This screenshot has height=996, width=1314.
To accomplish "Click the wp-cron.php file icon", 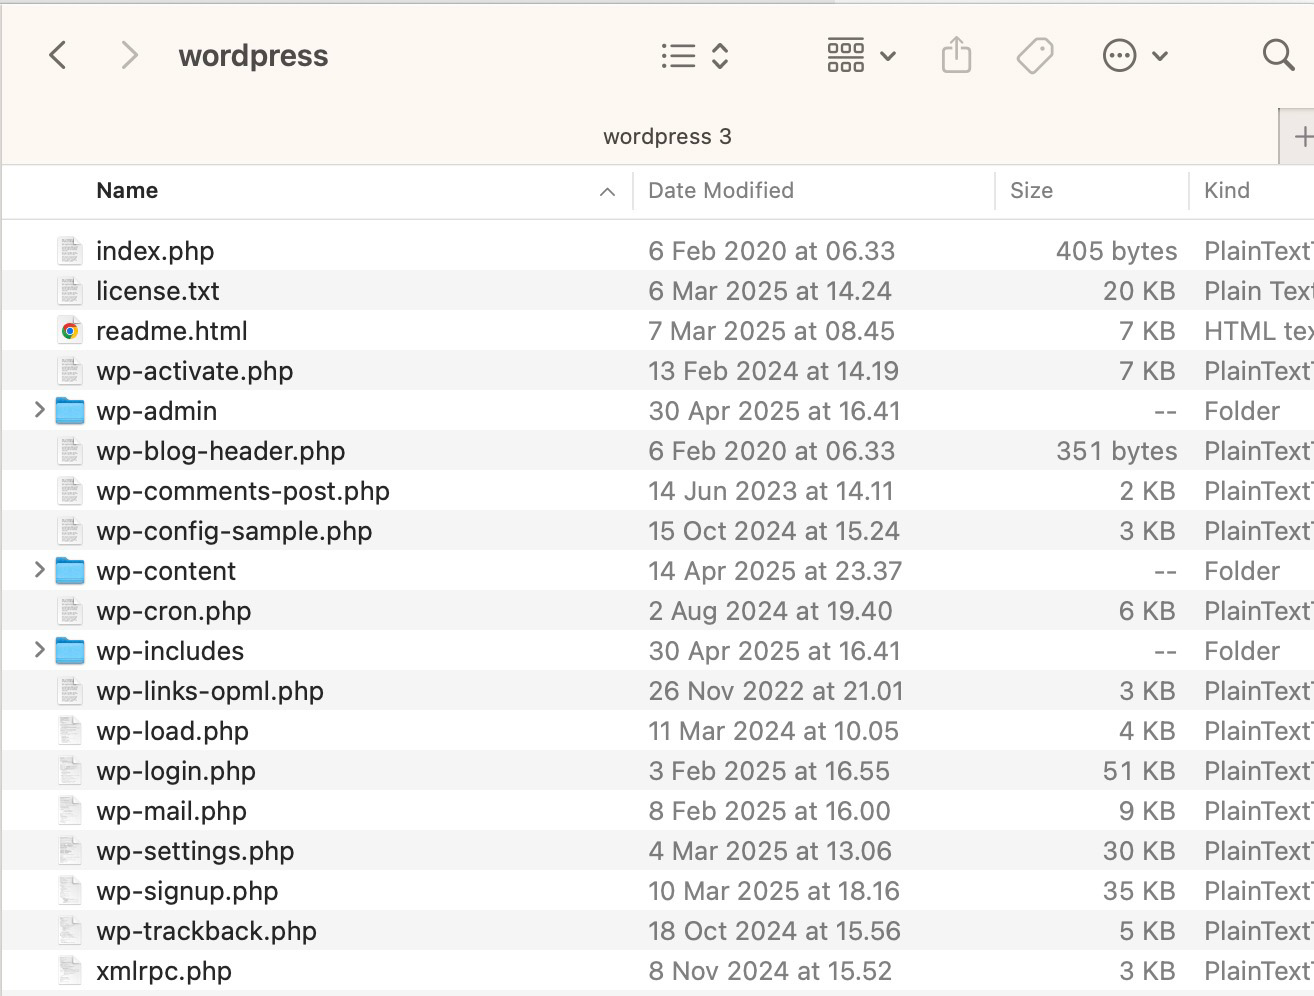I will 70,611.
